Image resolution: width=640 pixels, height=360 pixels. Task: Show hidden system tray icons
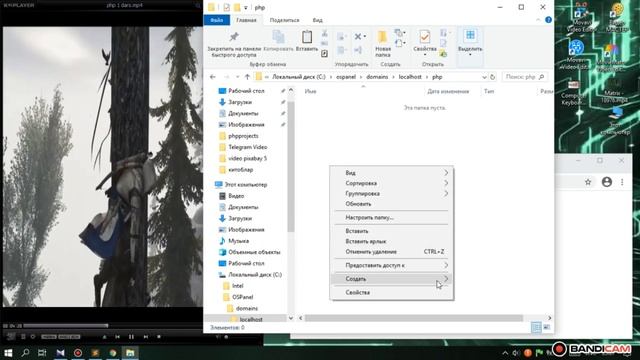point(505,353)
